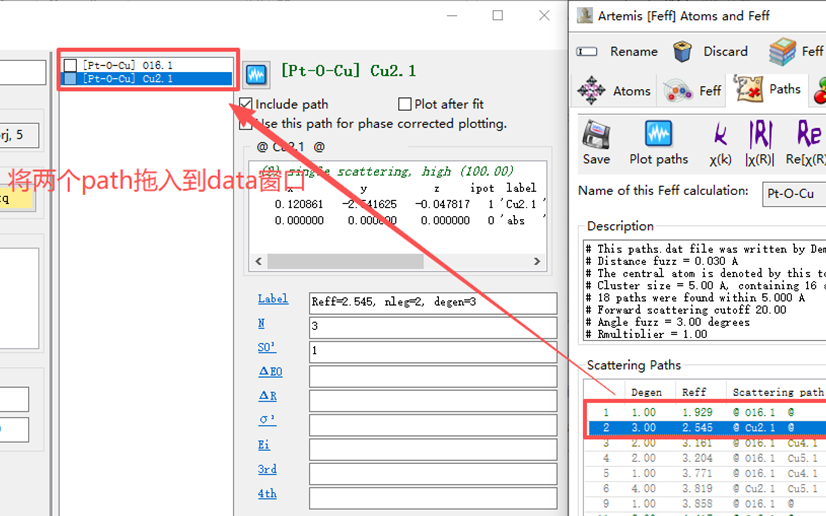Click the Plot paths waveform icon
Image resolution: width=826 pixels, height=516 pixels.
658,134
